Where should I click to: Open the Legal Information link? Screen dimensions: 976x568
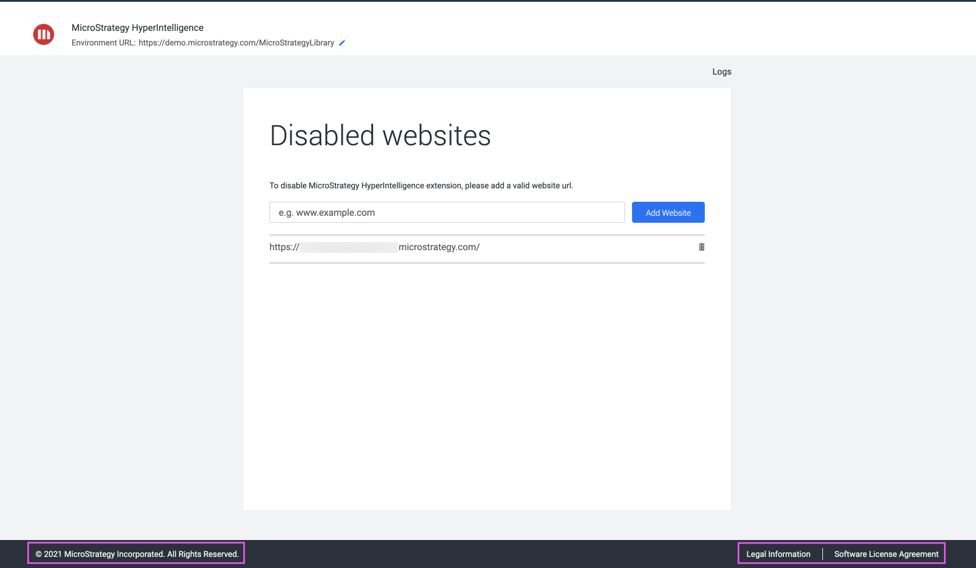(x=778, y=554)
